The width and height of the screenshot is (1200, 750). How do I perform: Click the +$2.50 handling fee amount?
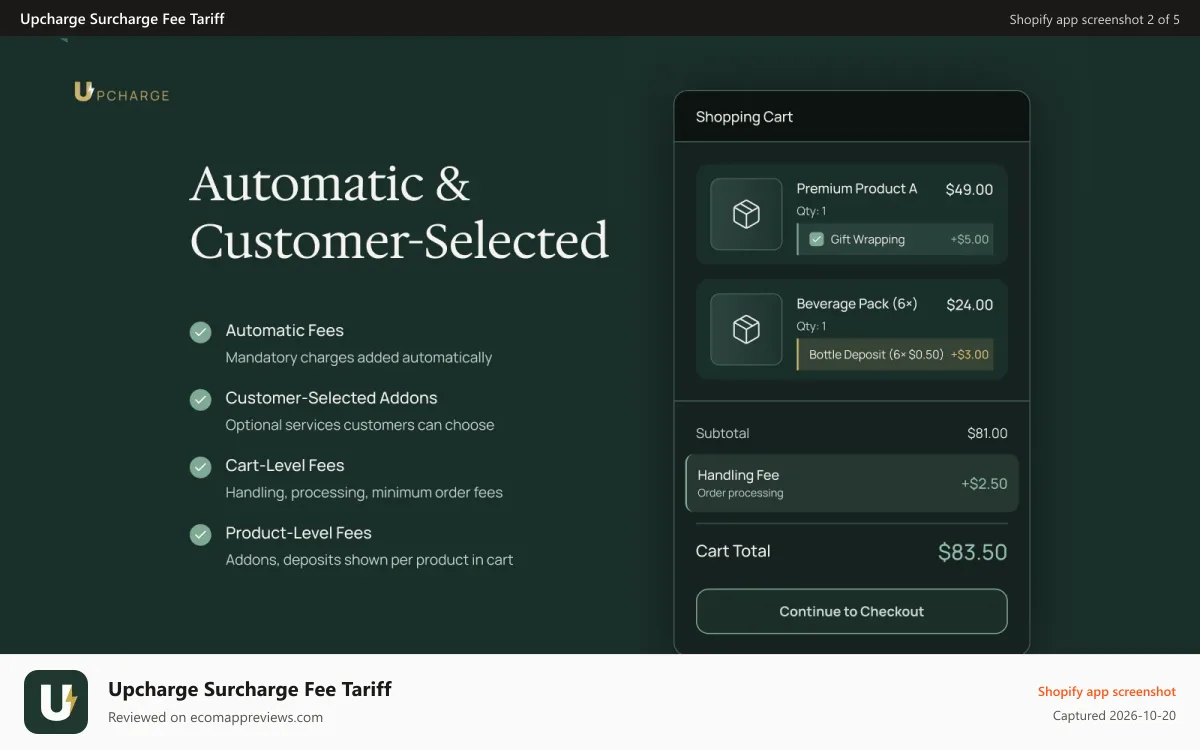(984, 483)
